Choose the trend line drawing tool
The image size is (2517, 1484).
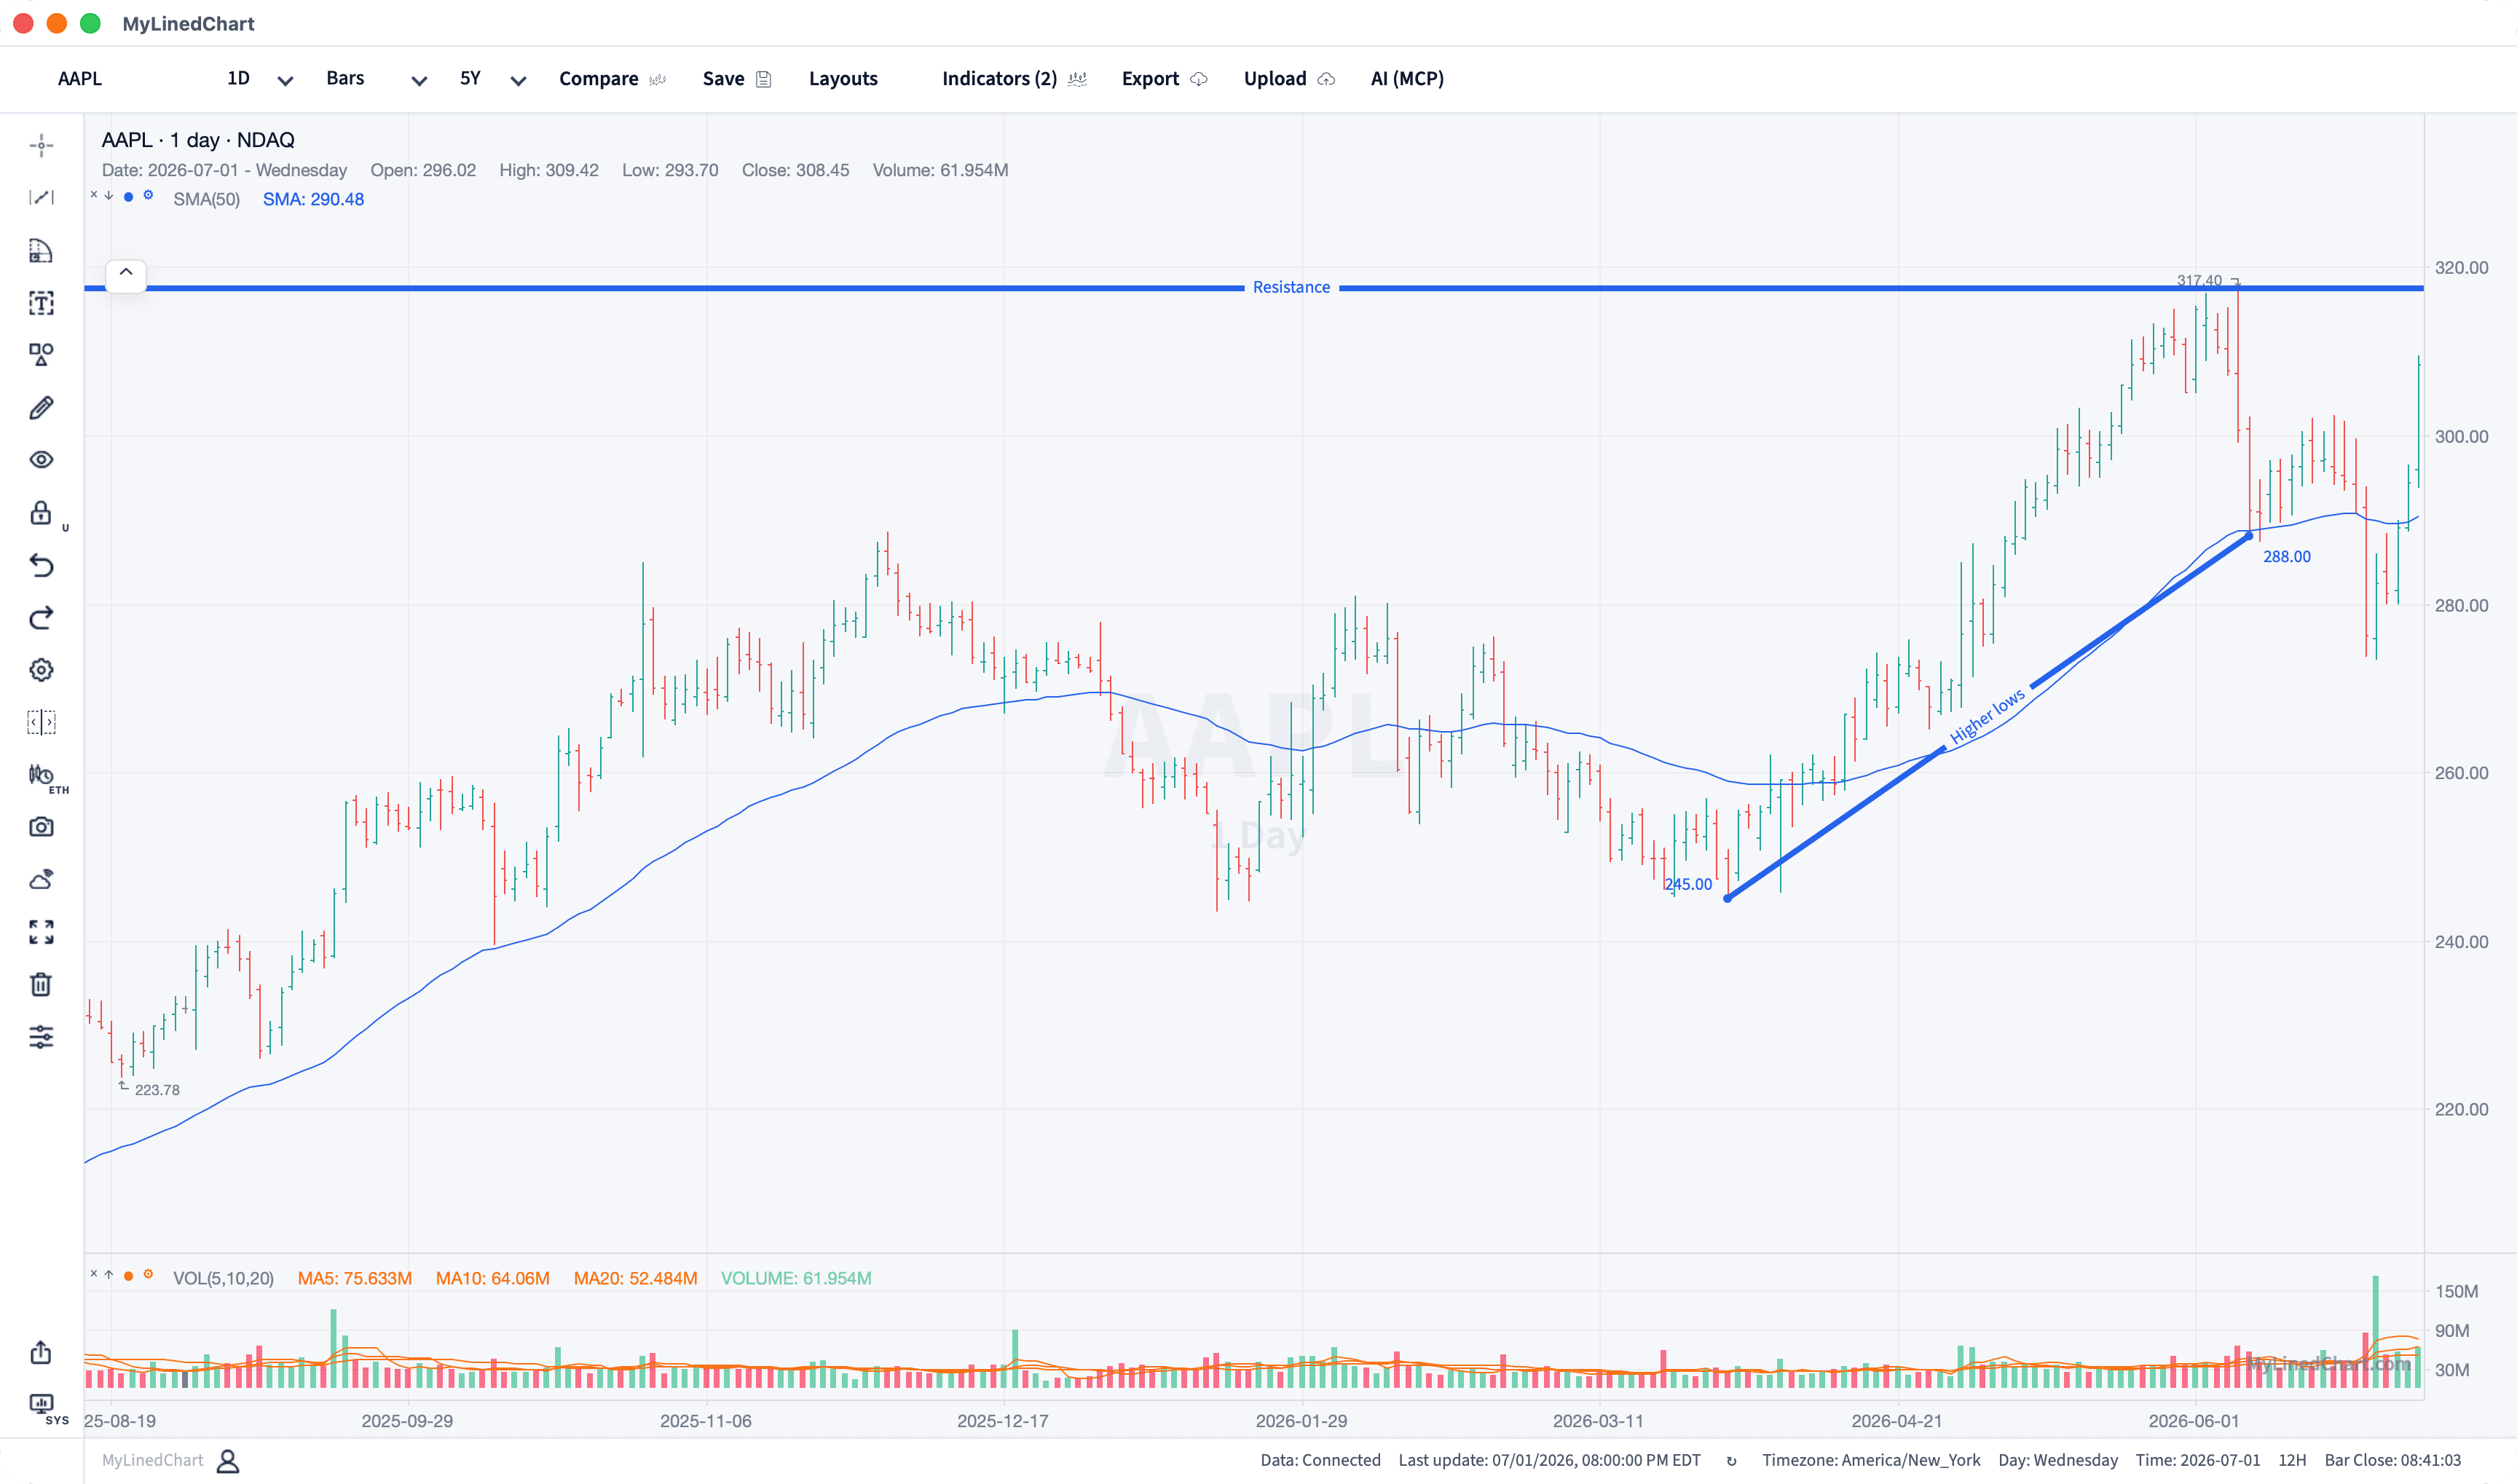pyautogui.click(x=41, y=197)
